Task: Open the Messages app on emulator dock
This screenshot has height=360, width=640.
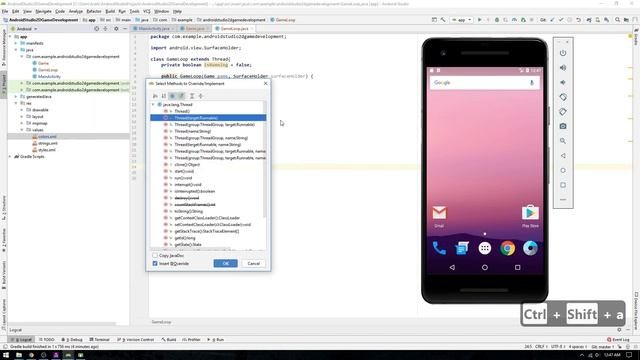Action: [x=462, y=248]
